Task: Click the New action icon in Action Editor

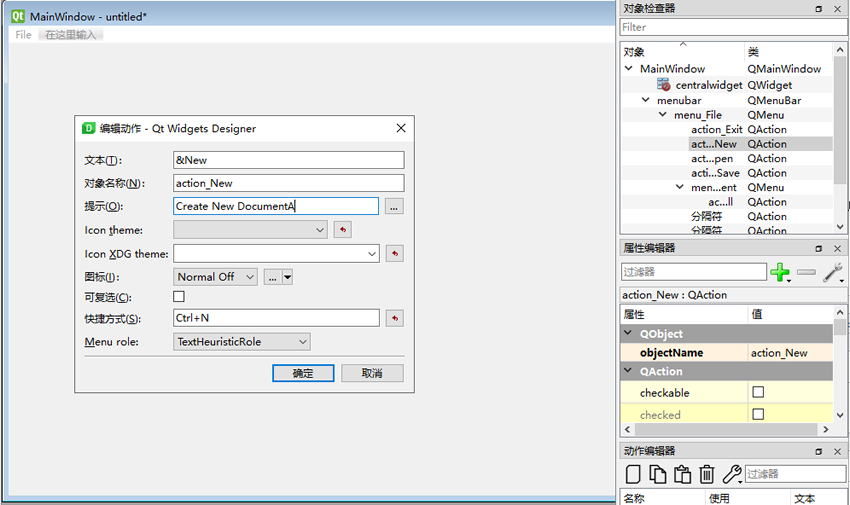Action: pos(633,474)
